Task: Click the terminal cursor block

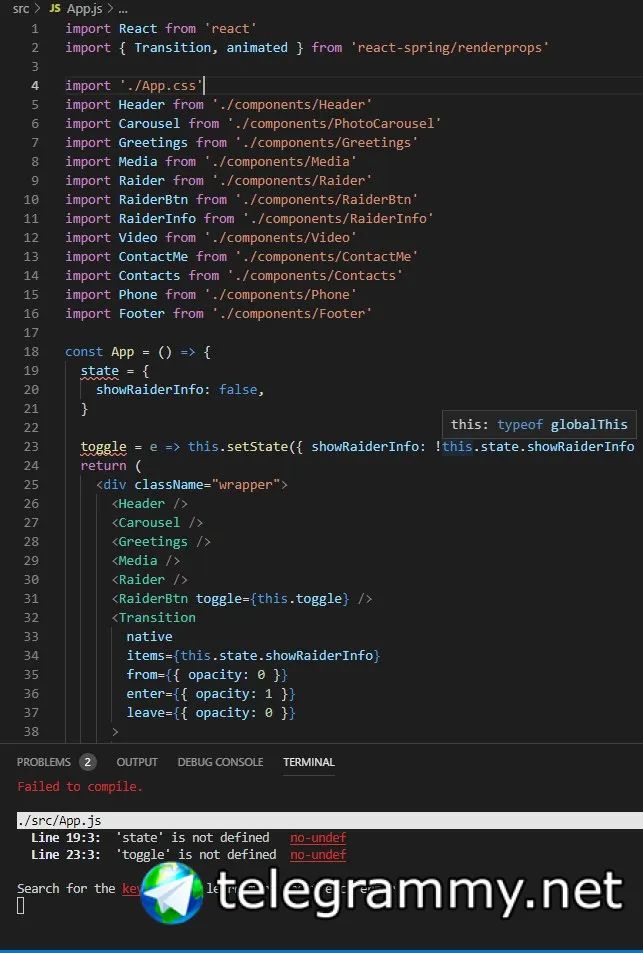Action: point(21,906)
